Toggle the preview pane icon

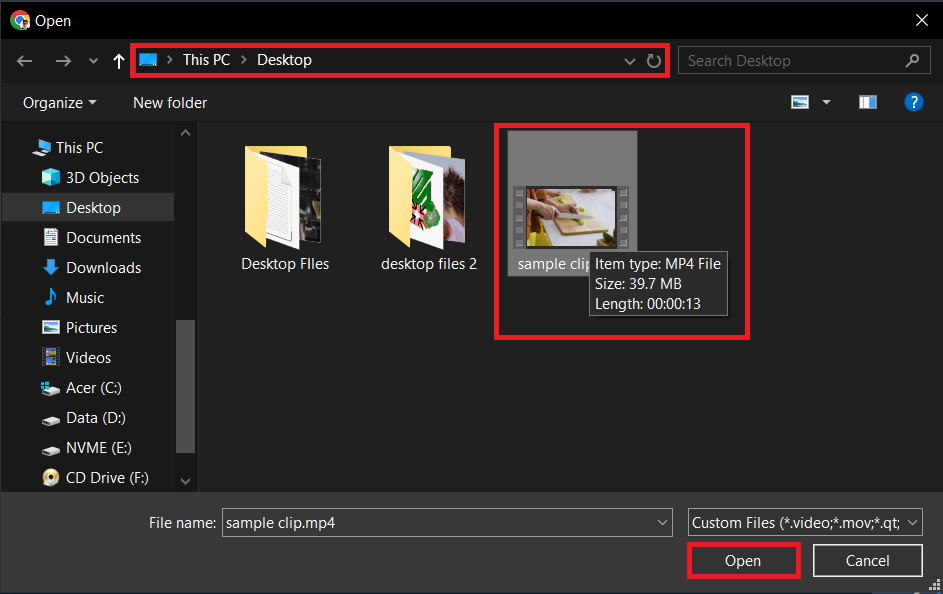(866, 101)
